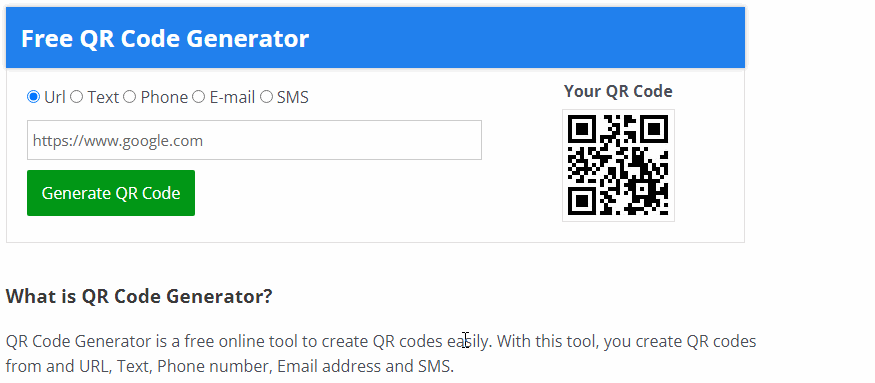Click the green Generate QR Code button
This screenshot has height=383, width=875.
click(x=111, y=193)
